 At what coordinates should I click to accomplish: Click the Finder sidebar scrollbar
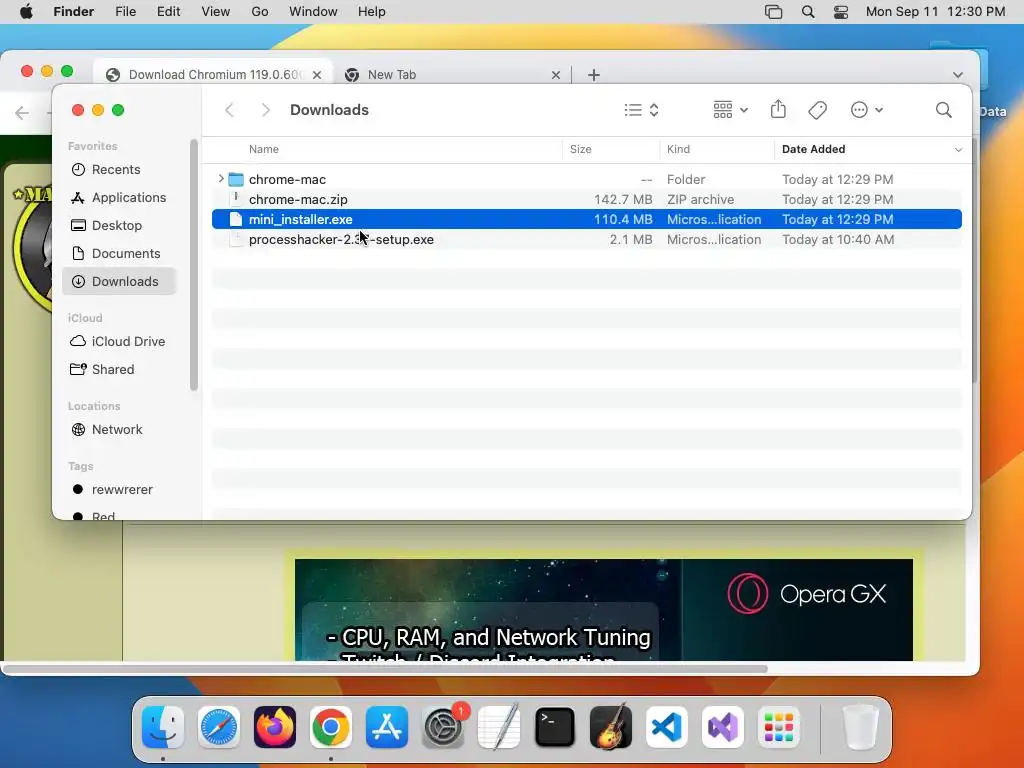pos(193,265)
